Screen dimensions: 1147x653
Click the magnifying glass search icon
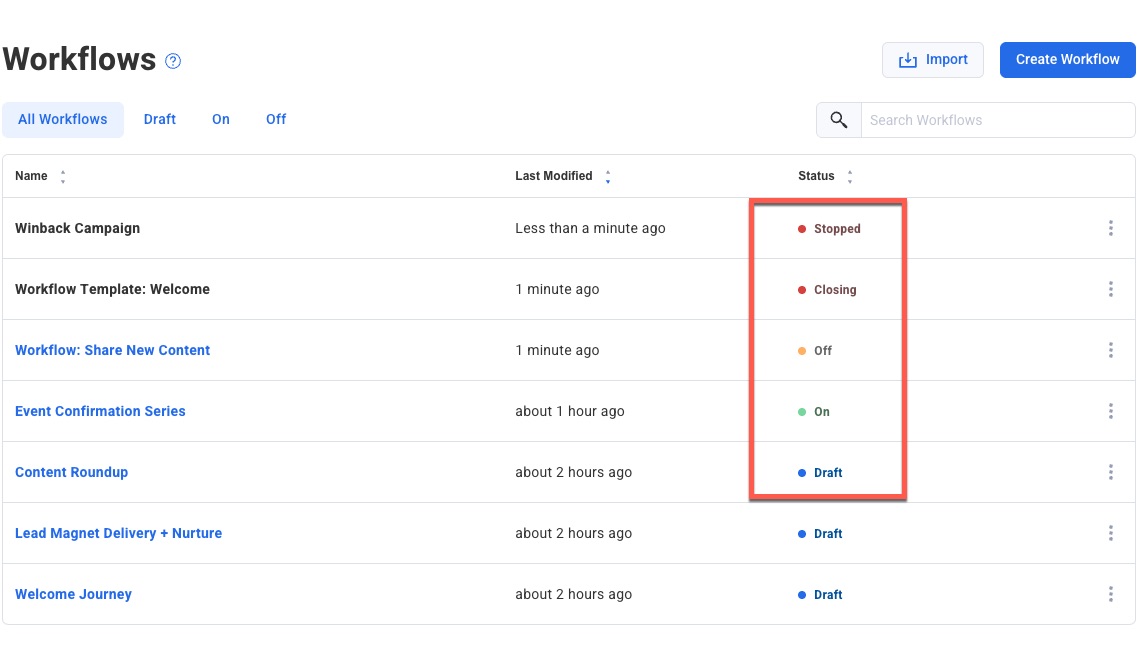838,120
